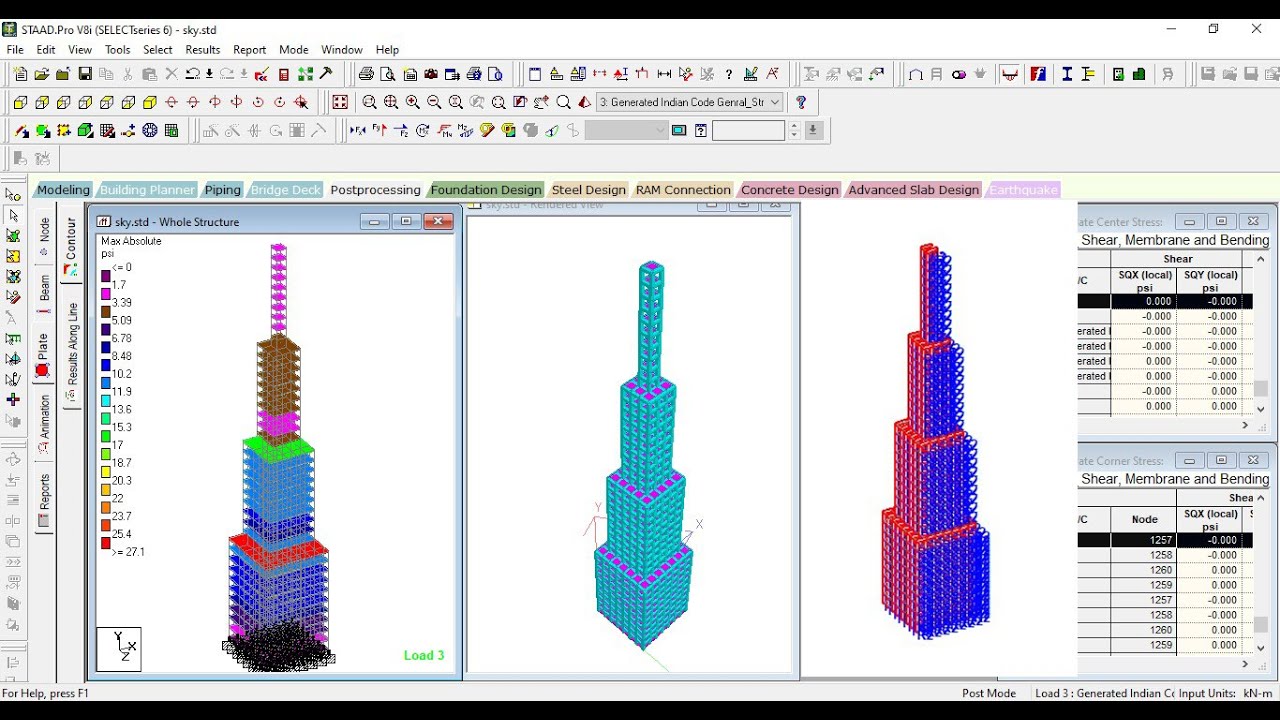Switch to the Concrete Design tab
Image resolution: width=1280 pixels, height=720 pixels.
(789, 189)
